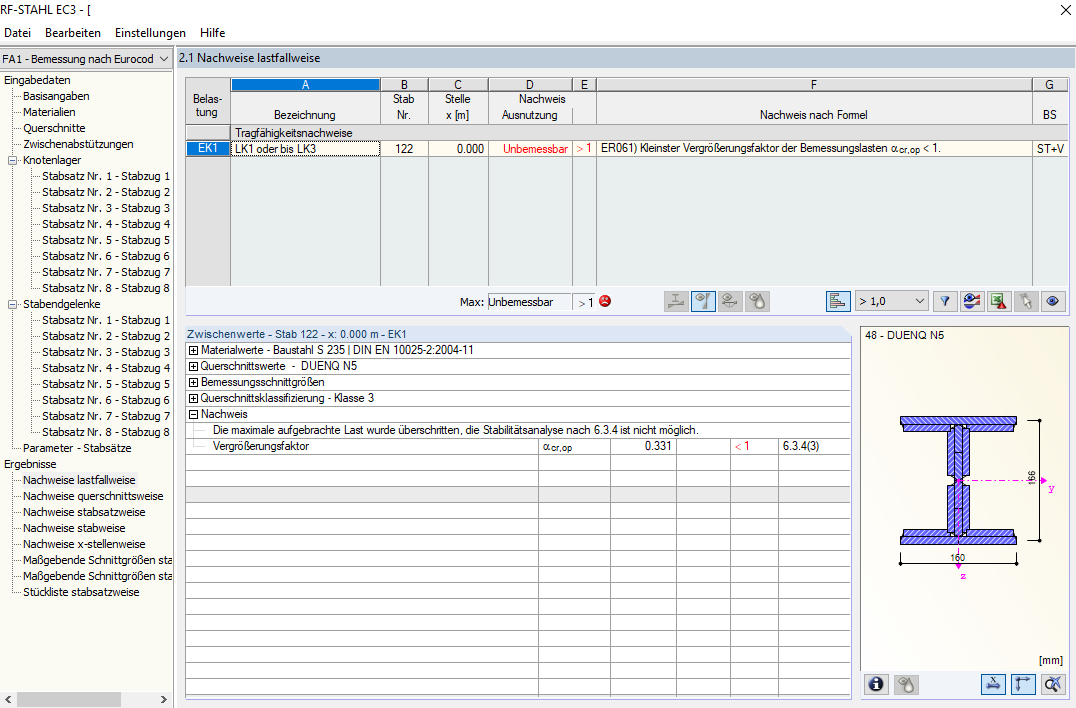Activate the pointer selection tool

coord(1025,301)
